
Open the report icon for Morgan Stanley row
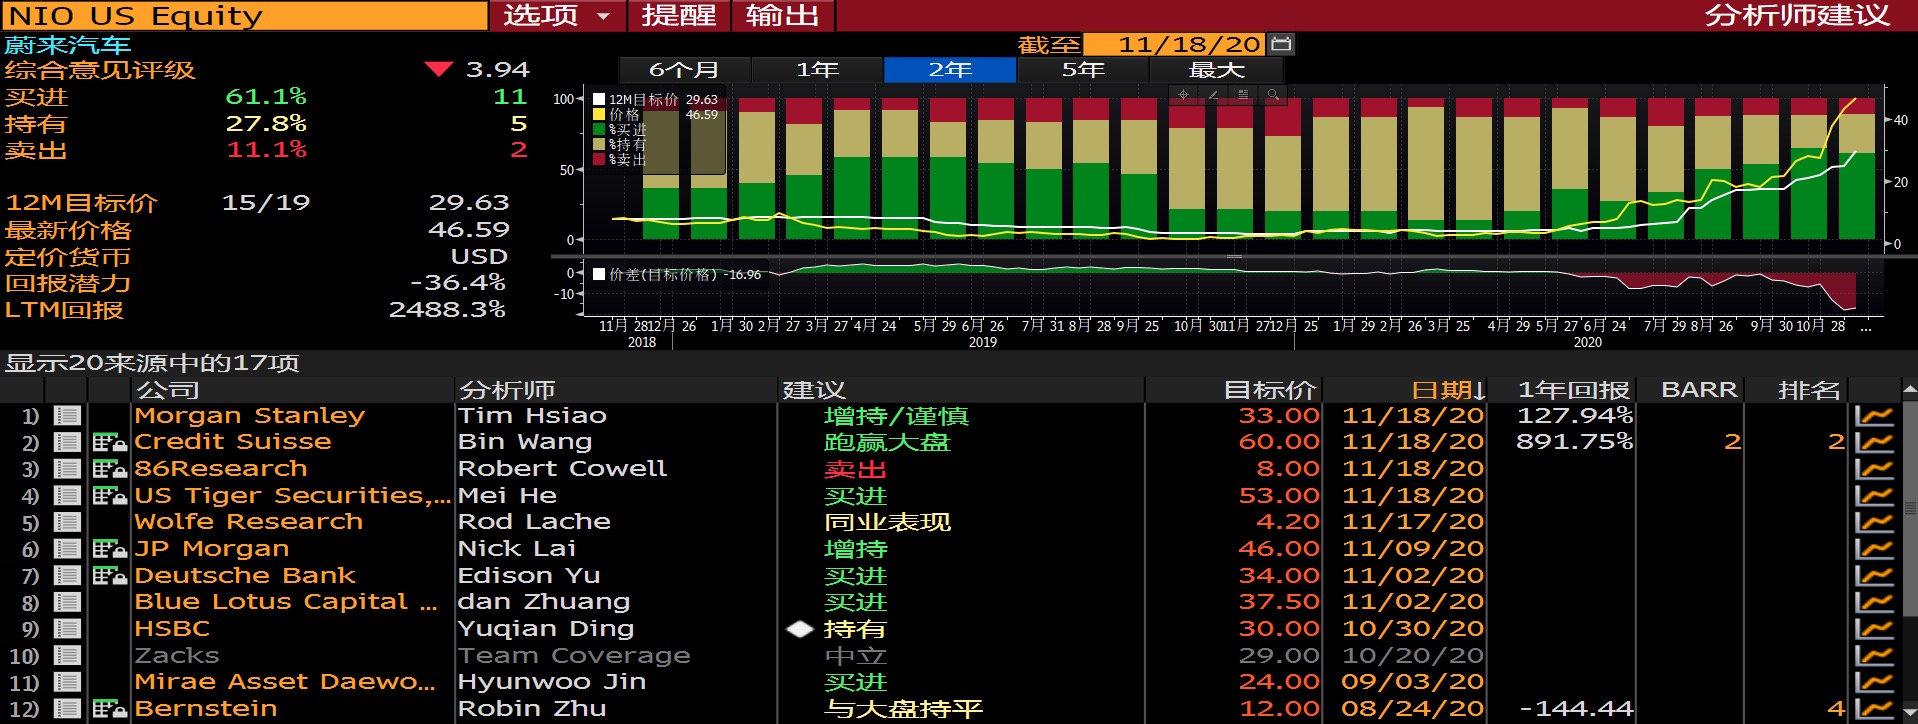(67, 415)
